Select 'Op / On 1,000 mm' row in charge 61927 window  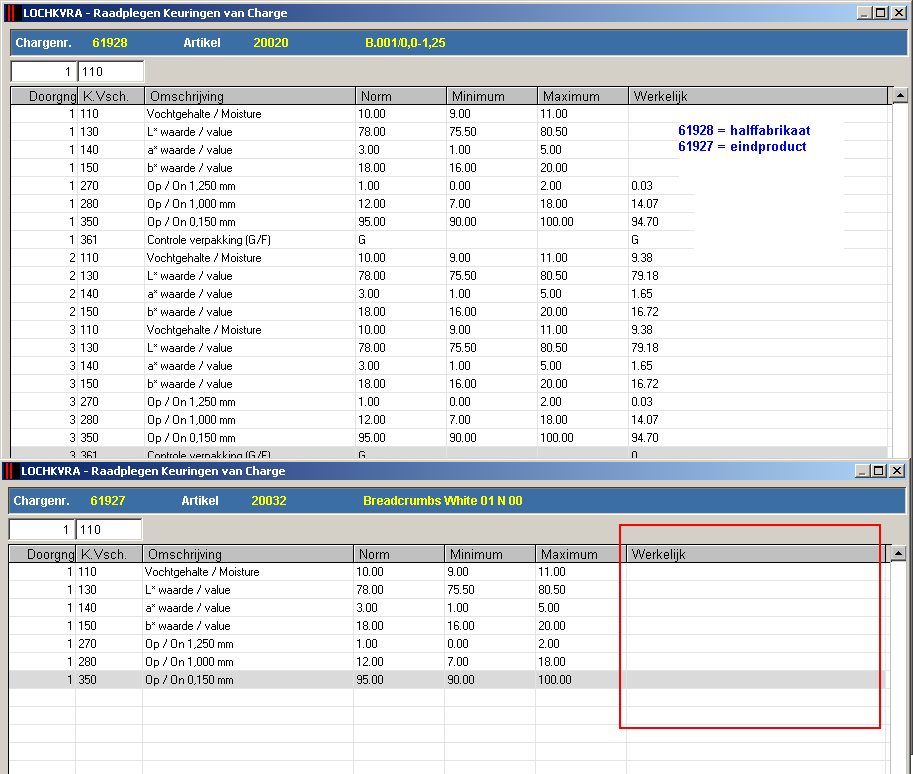coord(447,662)
